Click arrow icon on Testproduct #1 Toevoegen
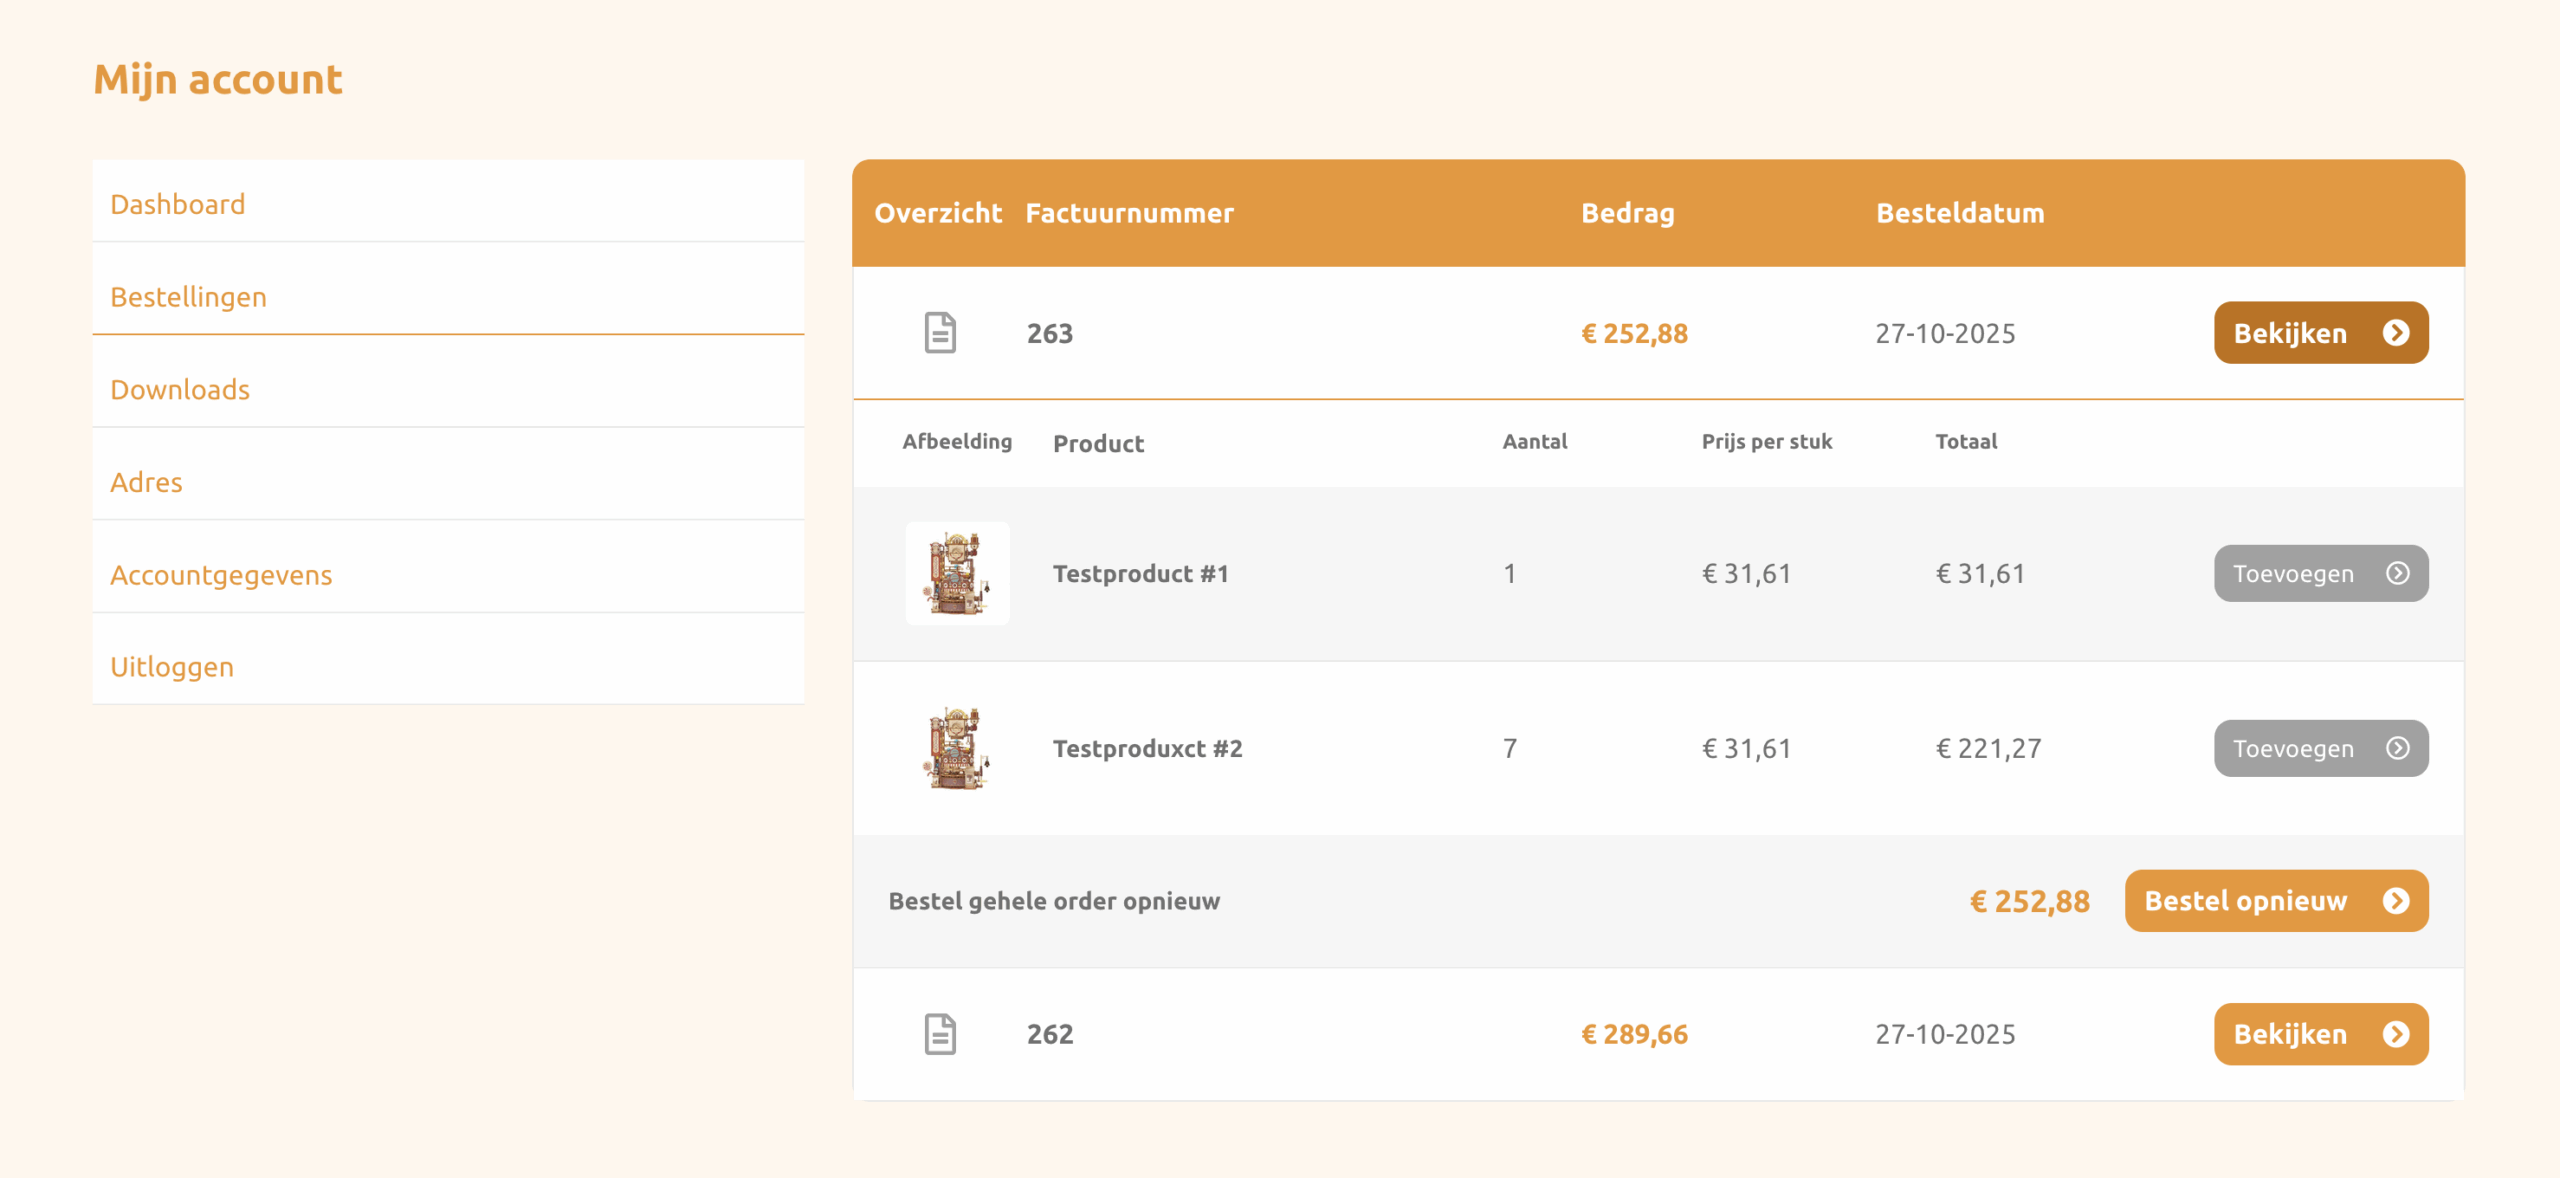Screen dimensions: 2560x1178 tap(2397, 573)
